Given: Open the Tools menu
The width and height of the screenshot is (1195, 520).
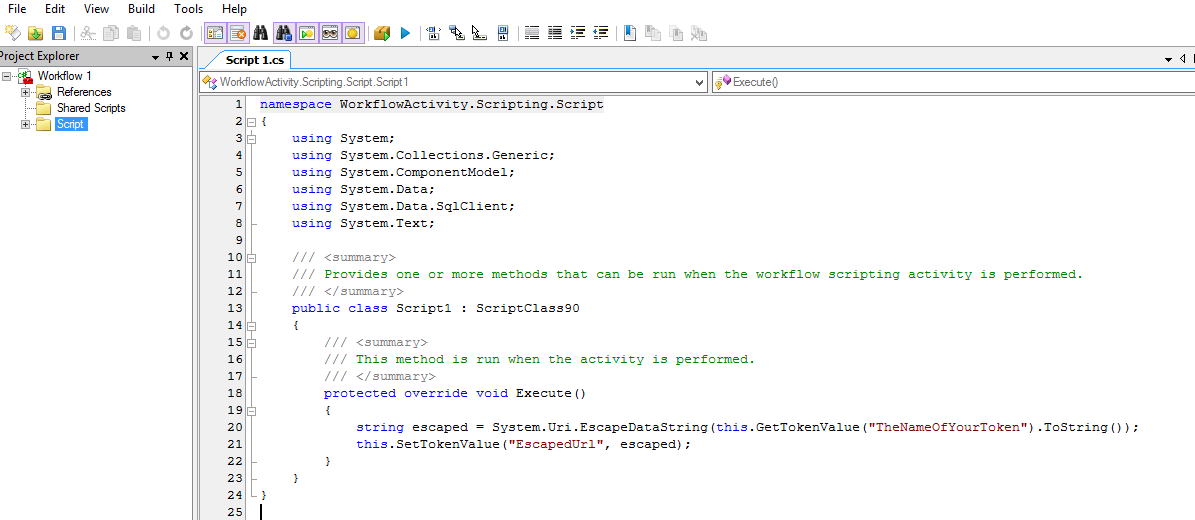Looking at the screenshot, I should coord(188,9).
